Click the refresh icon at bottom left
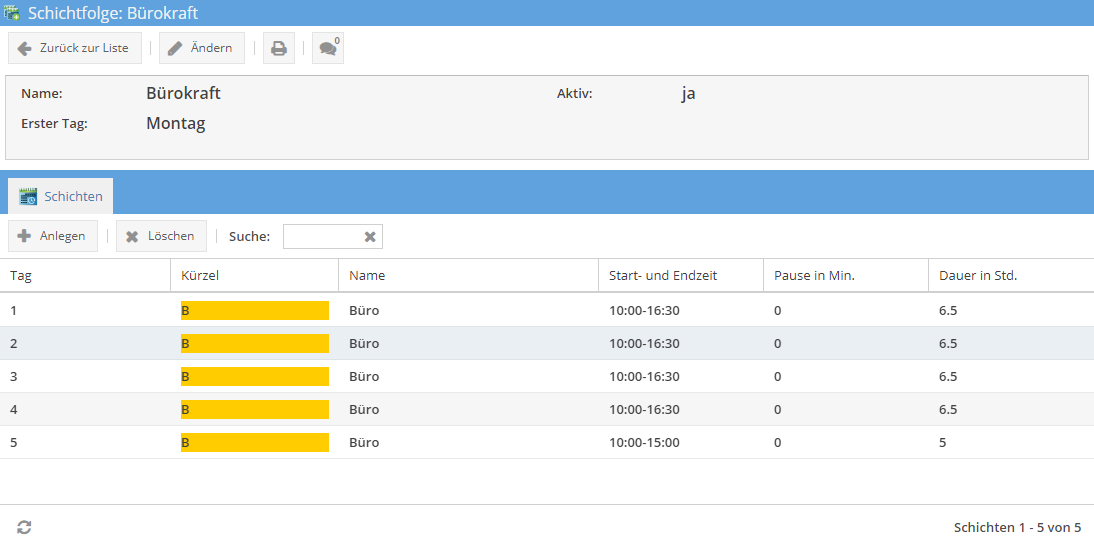This screenshot has height=549, width=1094. (24, 527)
